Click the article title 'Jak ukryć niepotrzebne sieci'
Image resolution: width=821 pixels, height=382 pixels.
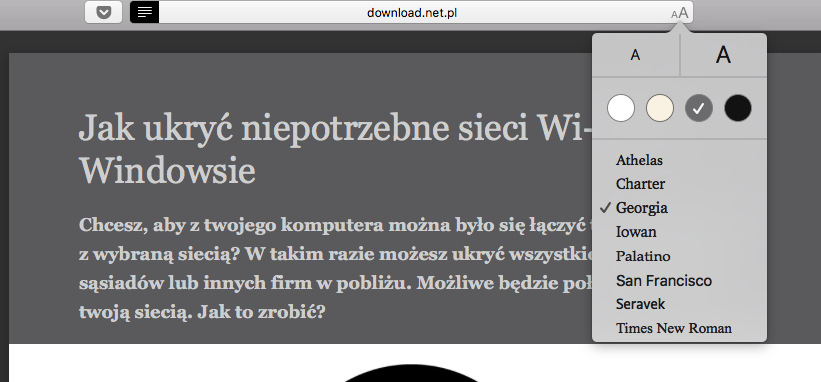[335, 149]
